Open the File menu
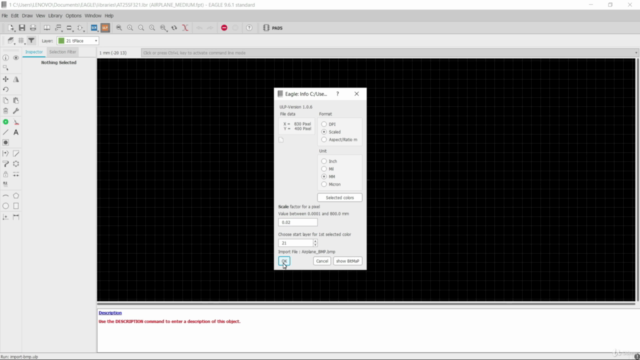640x360 pixels. pos(4,16)
